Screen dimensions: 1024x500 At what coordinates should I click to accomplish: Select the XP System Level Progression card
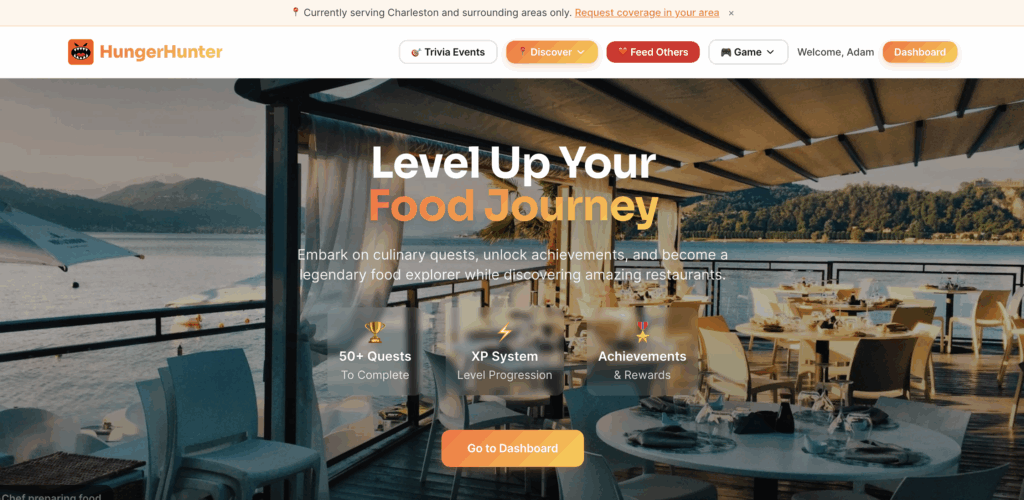coord(504,351)
